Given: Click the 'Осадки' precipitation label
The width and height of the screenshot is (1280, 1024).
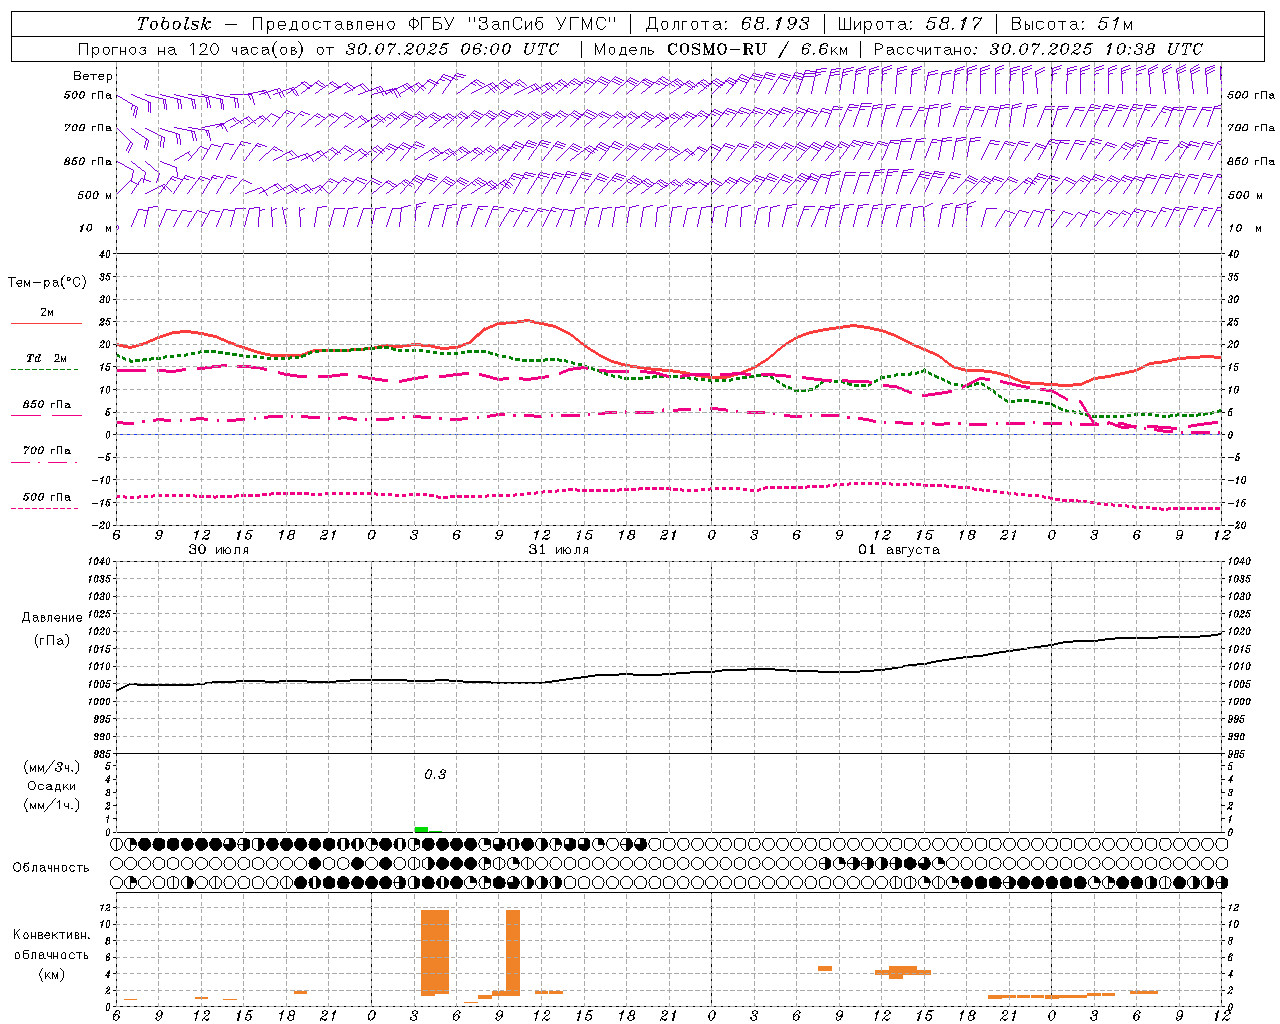Looking at the screenshot, I should tap(52, 786).
